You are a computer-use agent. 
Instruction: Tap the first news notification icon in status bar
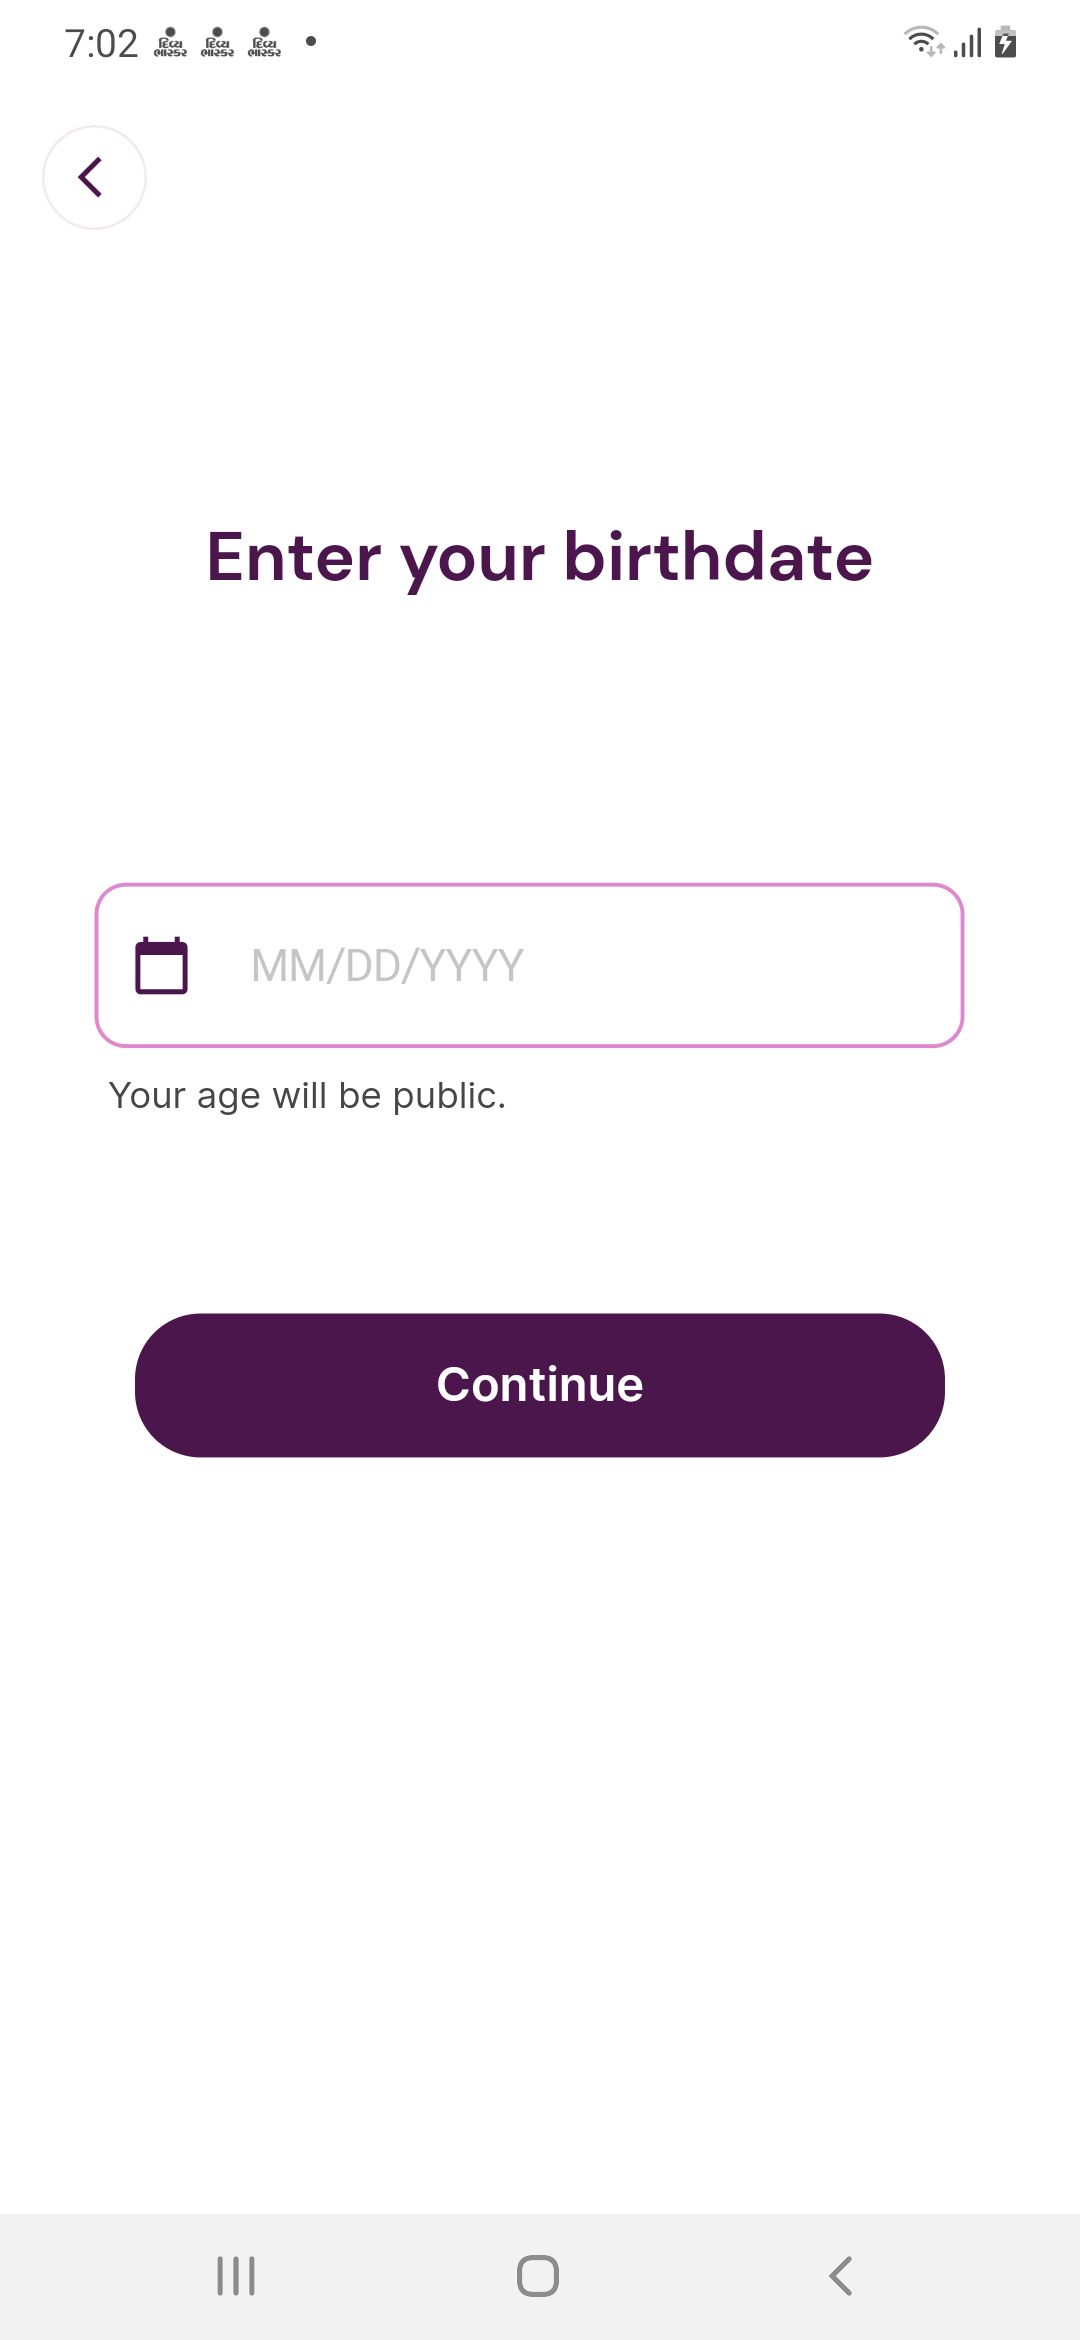tap(170, 43)
